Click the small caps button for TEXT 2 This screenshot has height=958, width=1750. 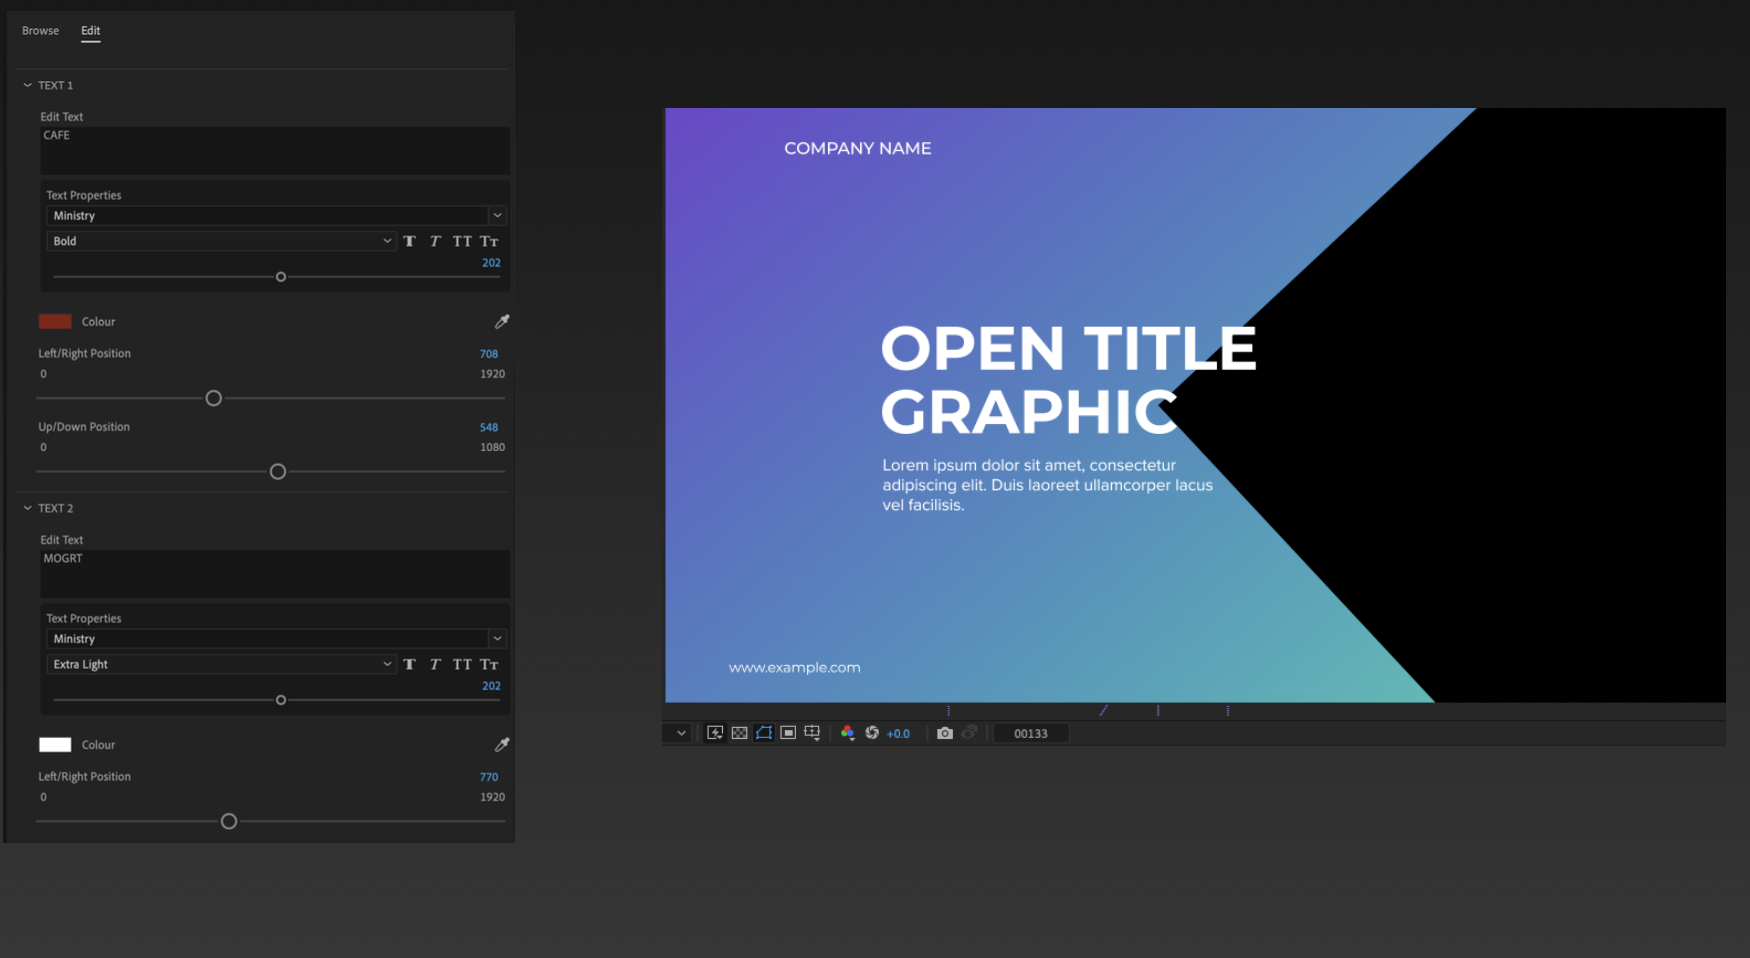(x=489, y=664)
